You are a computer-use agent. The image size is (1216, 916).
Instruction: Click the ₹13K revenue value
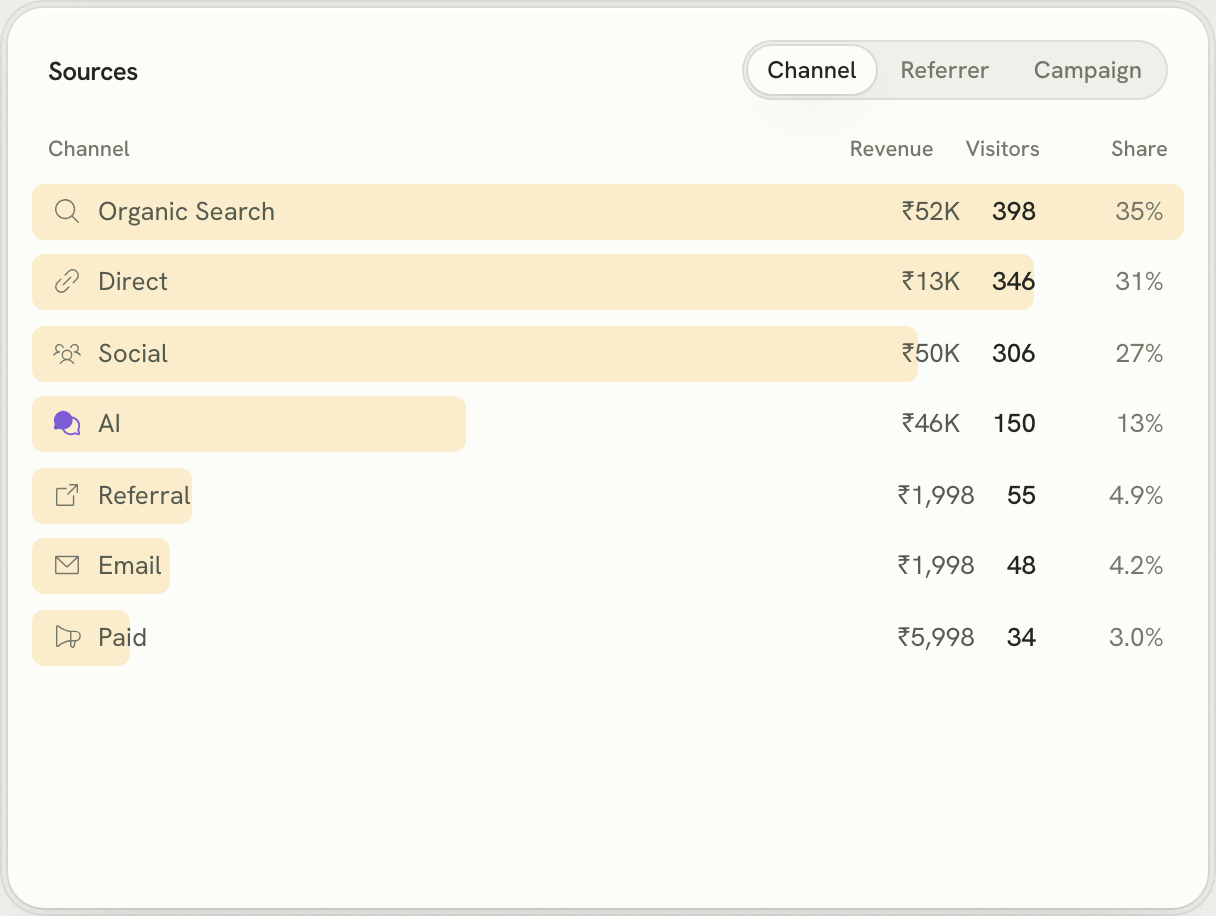pyautogui.click(x=930, y=282)
